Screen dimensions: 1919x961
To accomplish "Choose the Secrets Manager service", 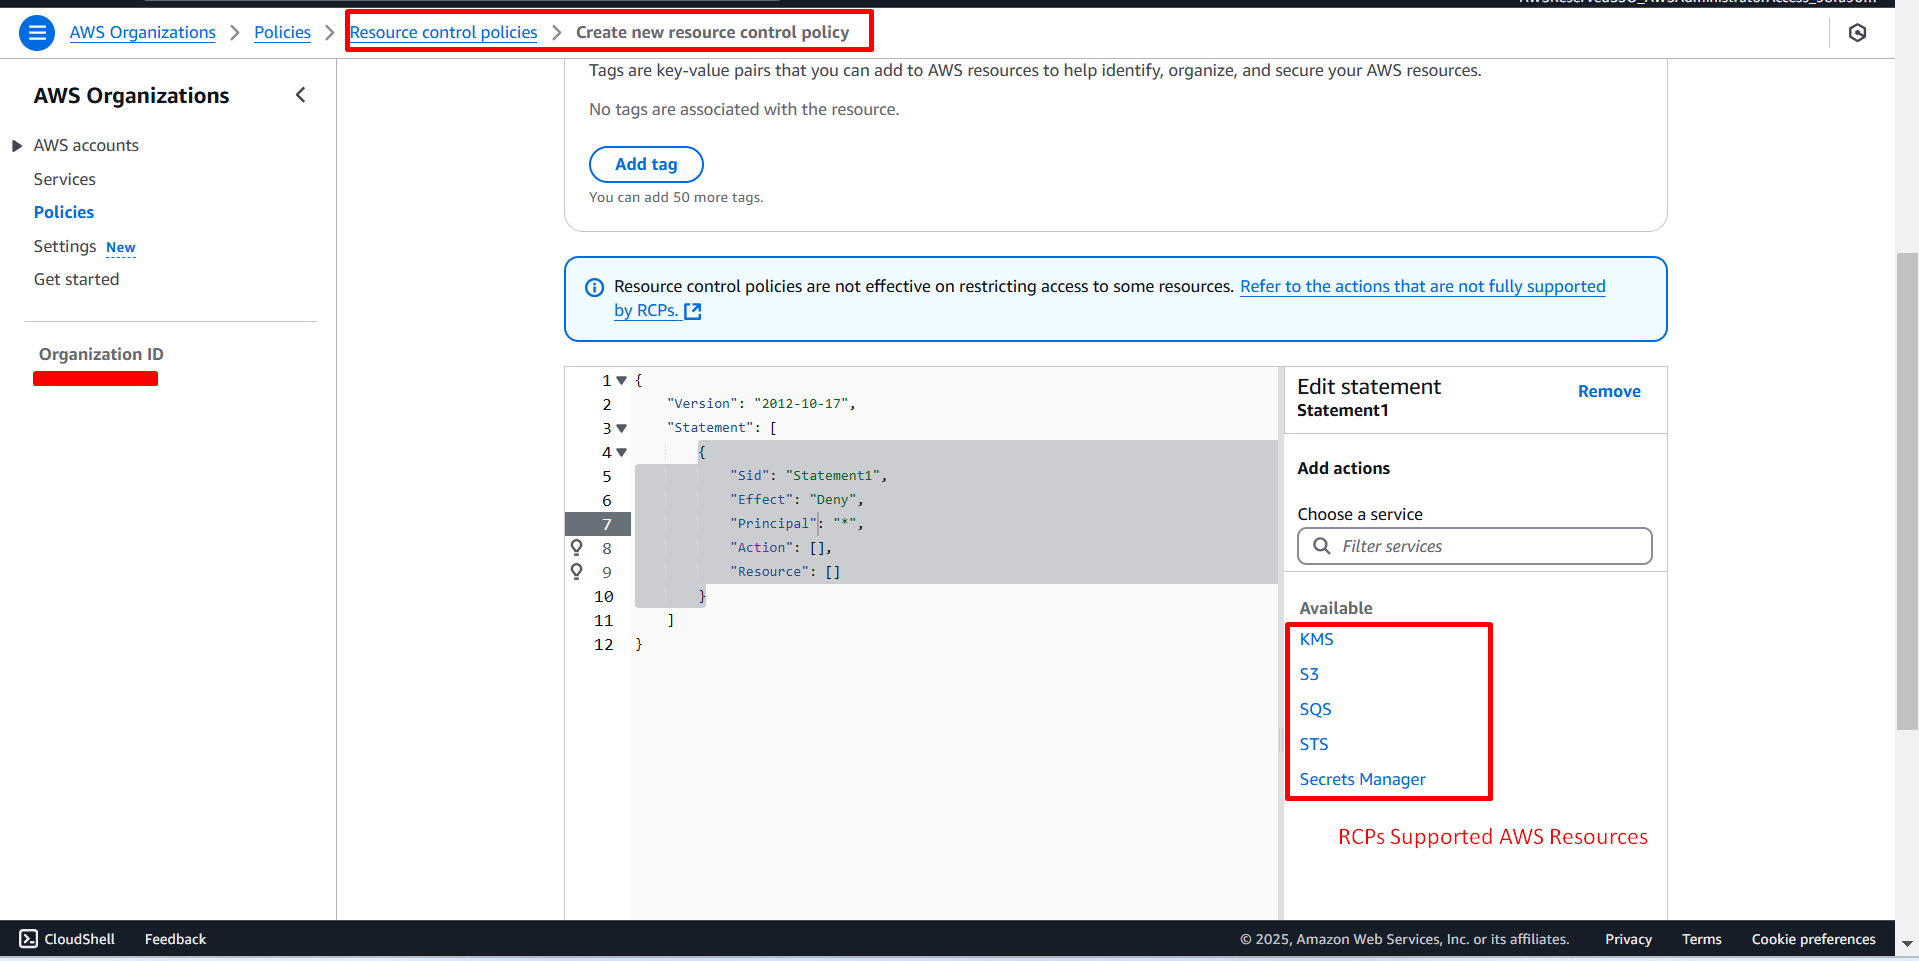I will pos(1362,779).
